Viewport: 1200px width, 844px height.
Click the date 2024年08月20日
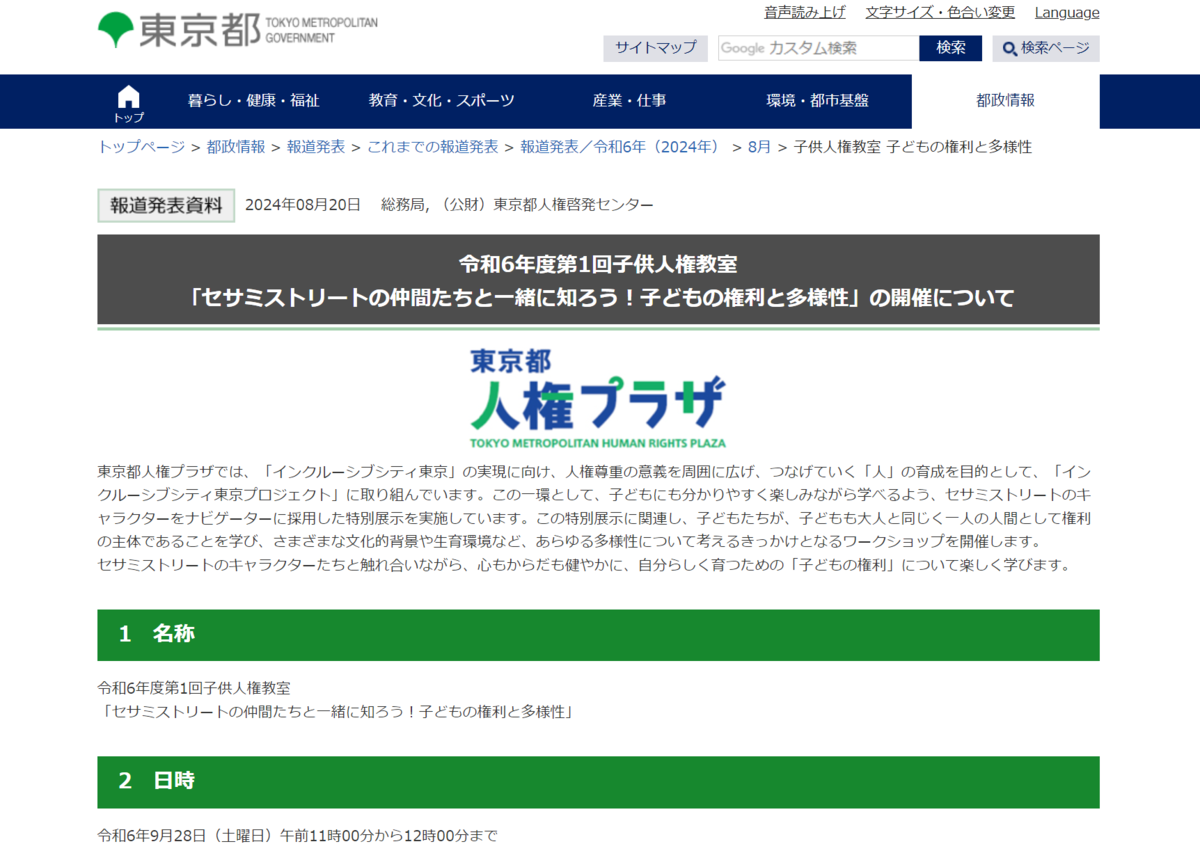[302, 205]
